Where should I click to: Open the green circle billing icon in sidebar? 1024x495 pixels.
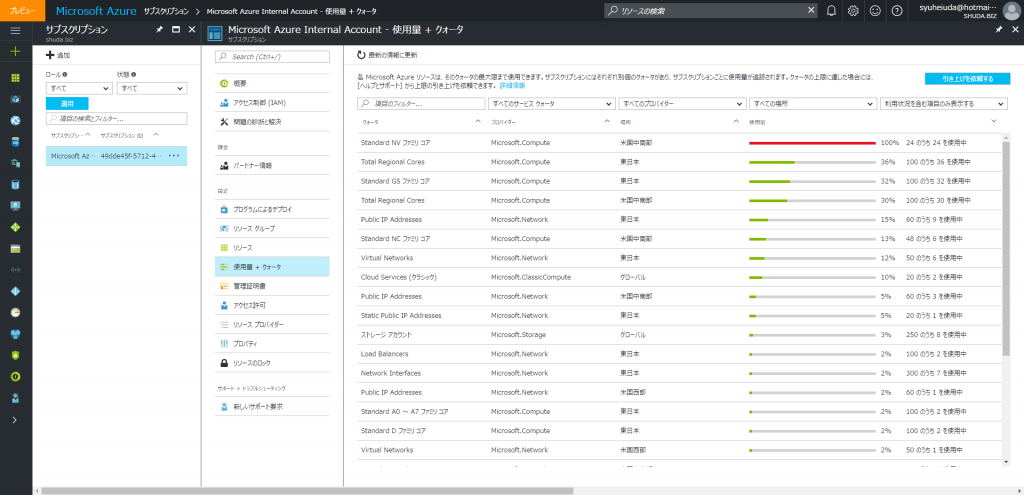click(16, 377)
